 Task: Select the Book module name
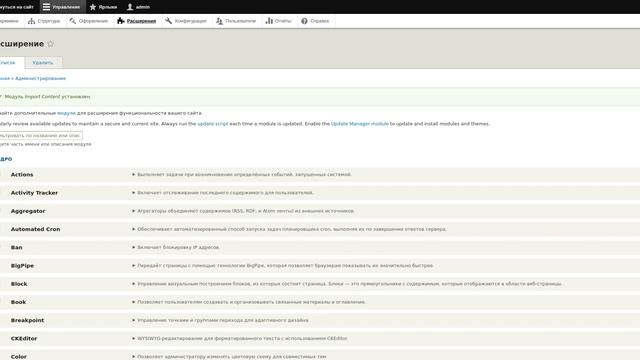[x=18, y=302]
